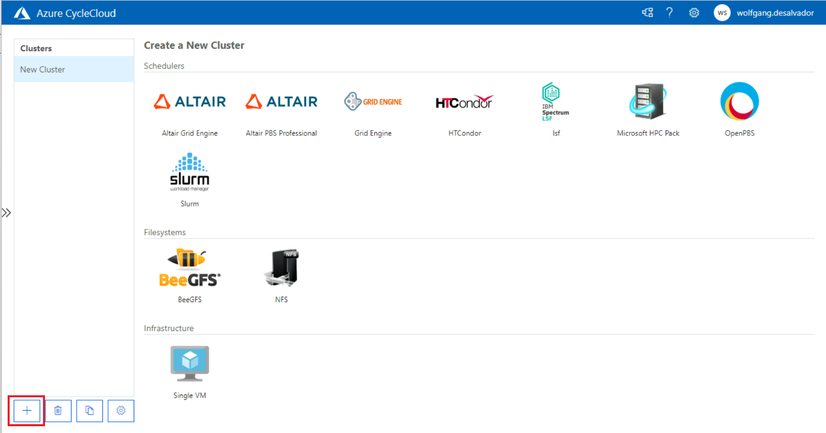Click the WS user avatar

[722, 13]
